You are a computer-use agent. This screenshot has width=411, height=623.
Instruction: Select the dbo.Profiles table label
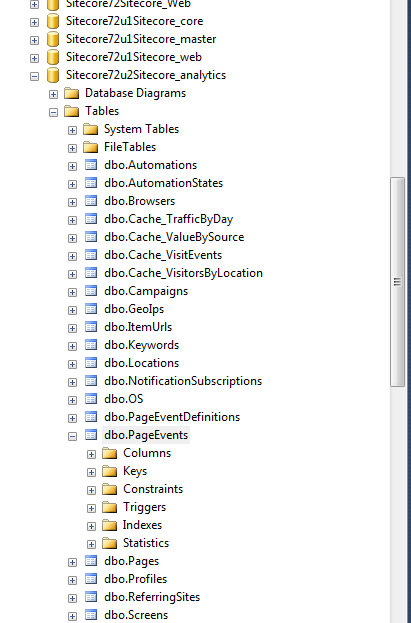tap(136, 579)
